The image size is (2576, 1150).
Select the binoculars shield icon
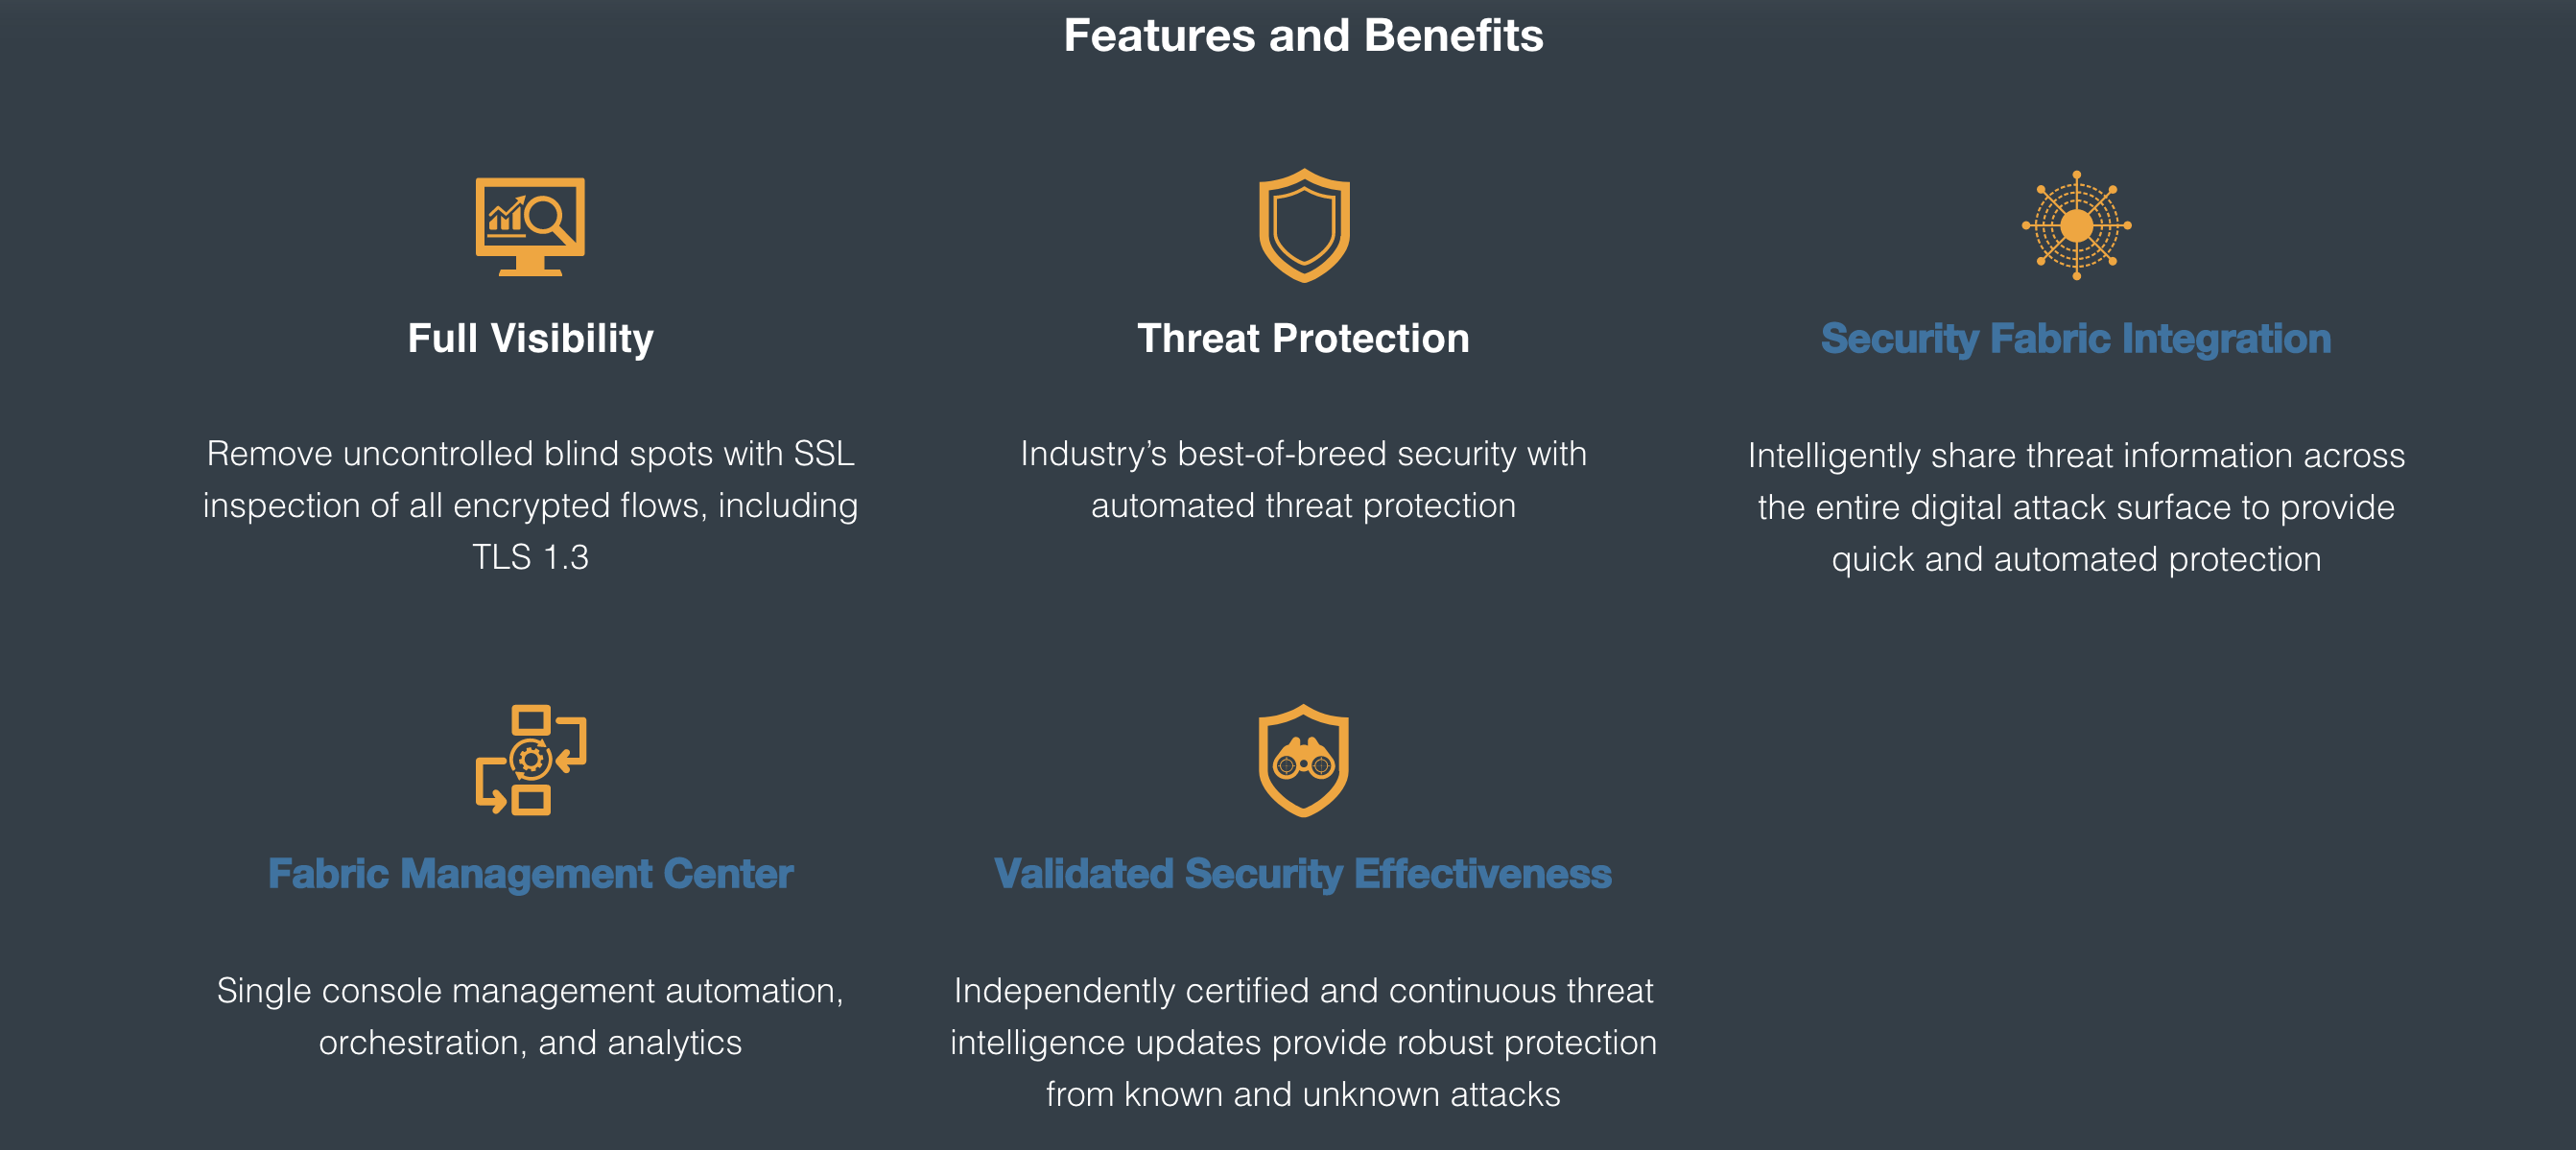pyautogui.click(x=1303, y=760)
